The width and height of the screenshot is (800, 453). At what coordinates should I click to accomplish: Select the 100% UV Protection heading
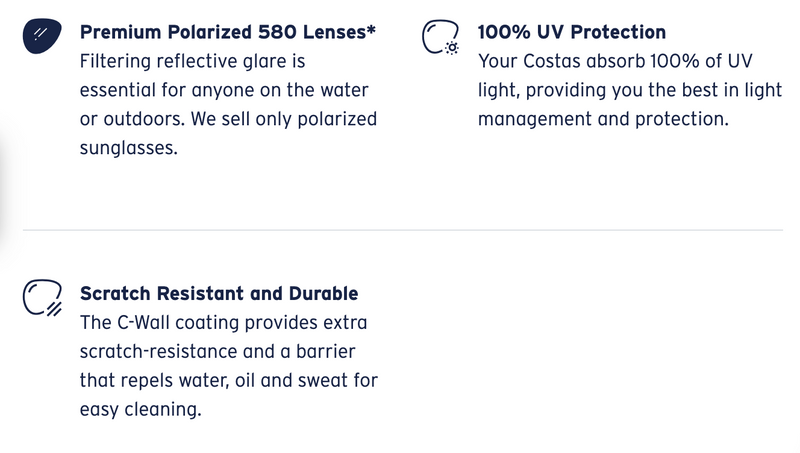[x=571, y=32]
